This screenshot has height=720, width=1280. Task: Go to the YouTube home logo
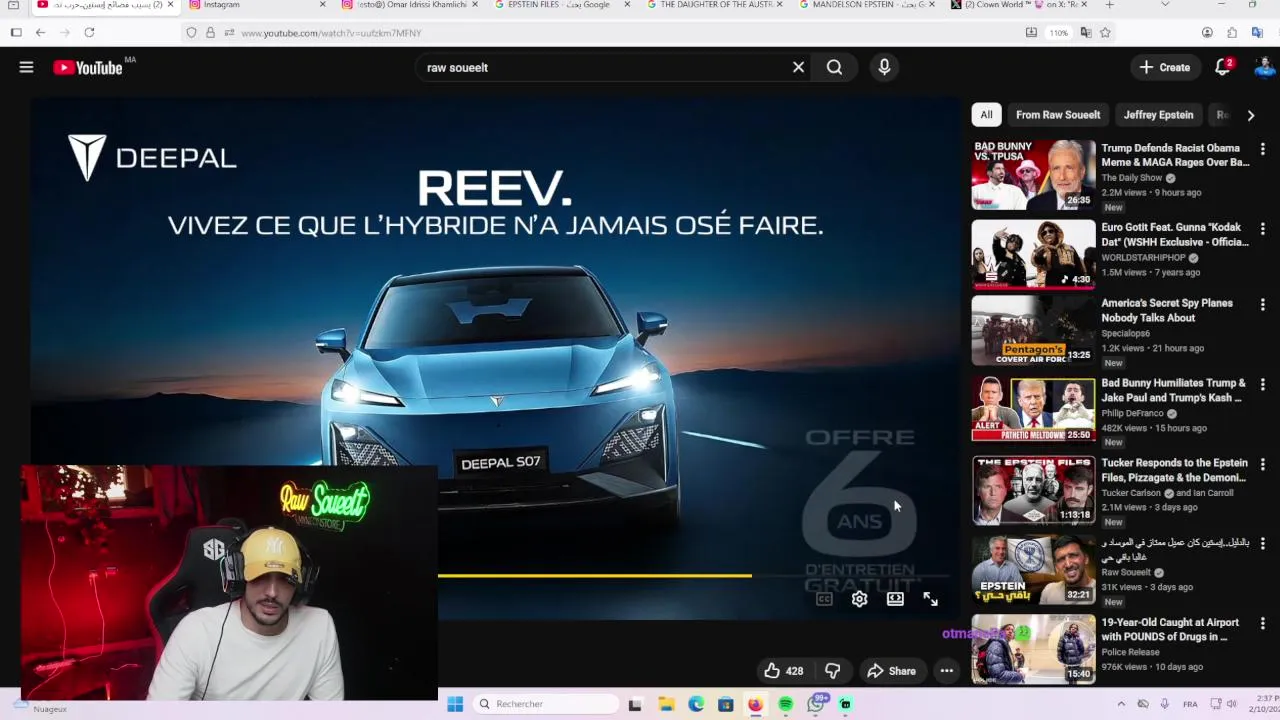click(87, 68)
